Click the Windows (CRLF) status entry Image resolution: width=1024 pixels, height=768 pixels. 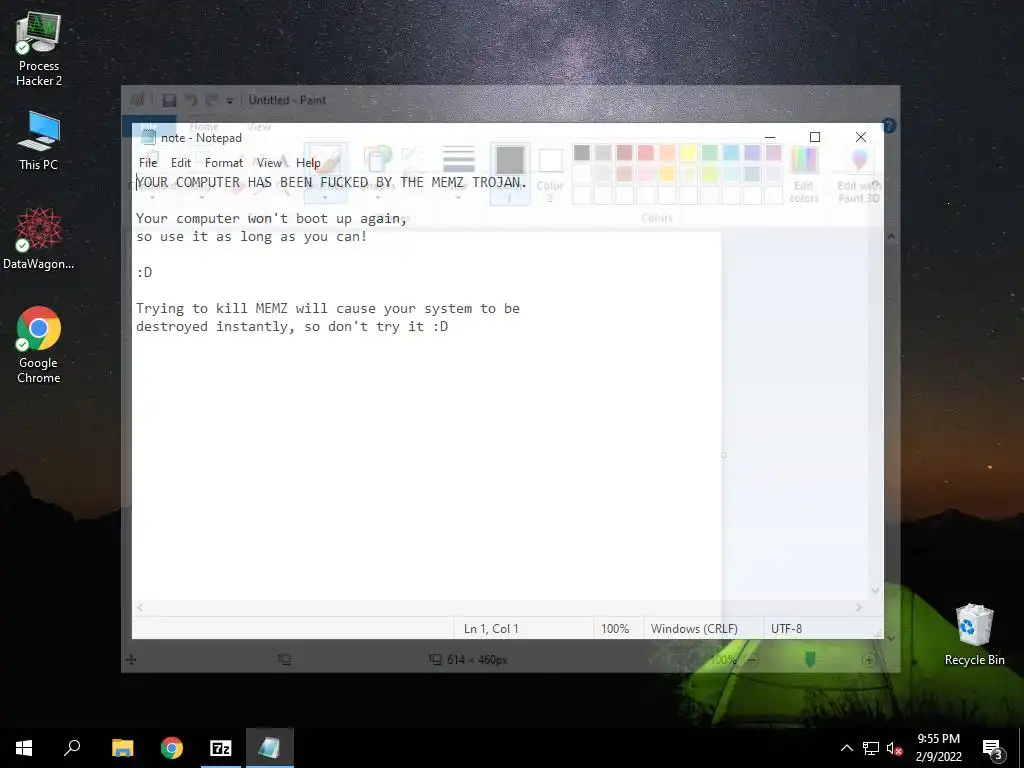tap(694, 628)
